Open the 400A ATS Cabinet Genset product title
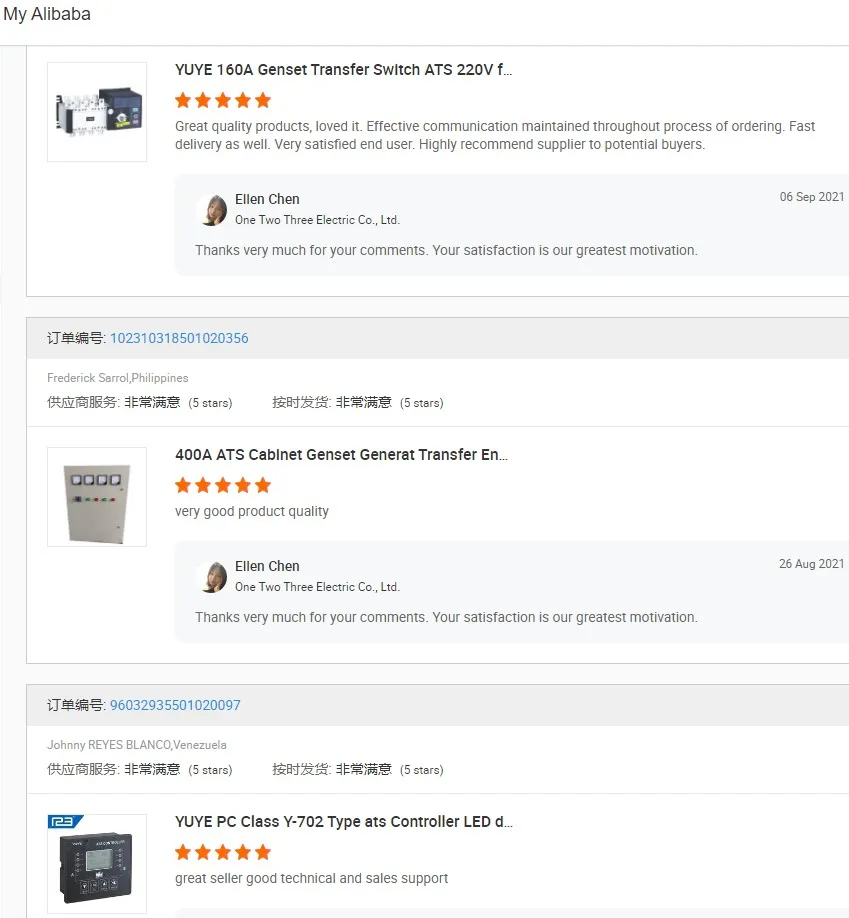The height and width of the screenshot is (918, 849). [x=341, y=455]
